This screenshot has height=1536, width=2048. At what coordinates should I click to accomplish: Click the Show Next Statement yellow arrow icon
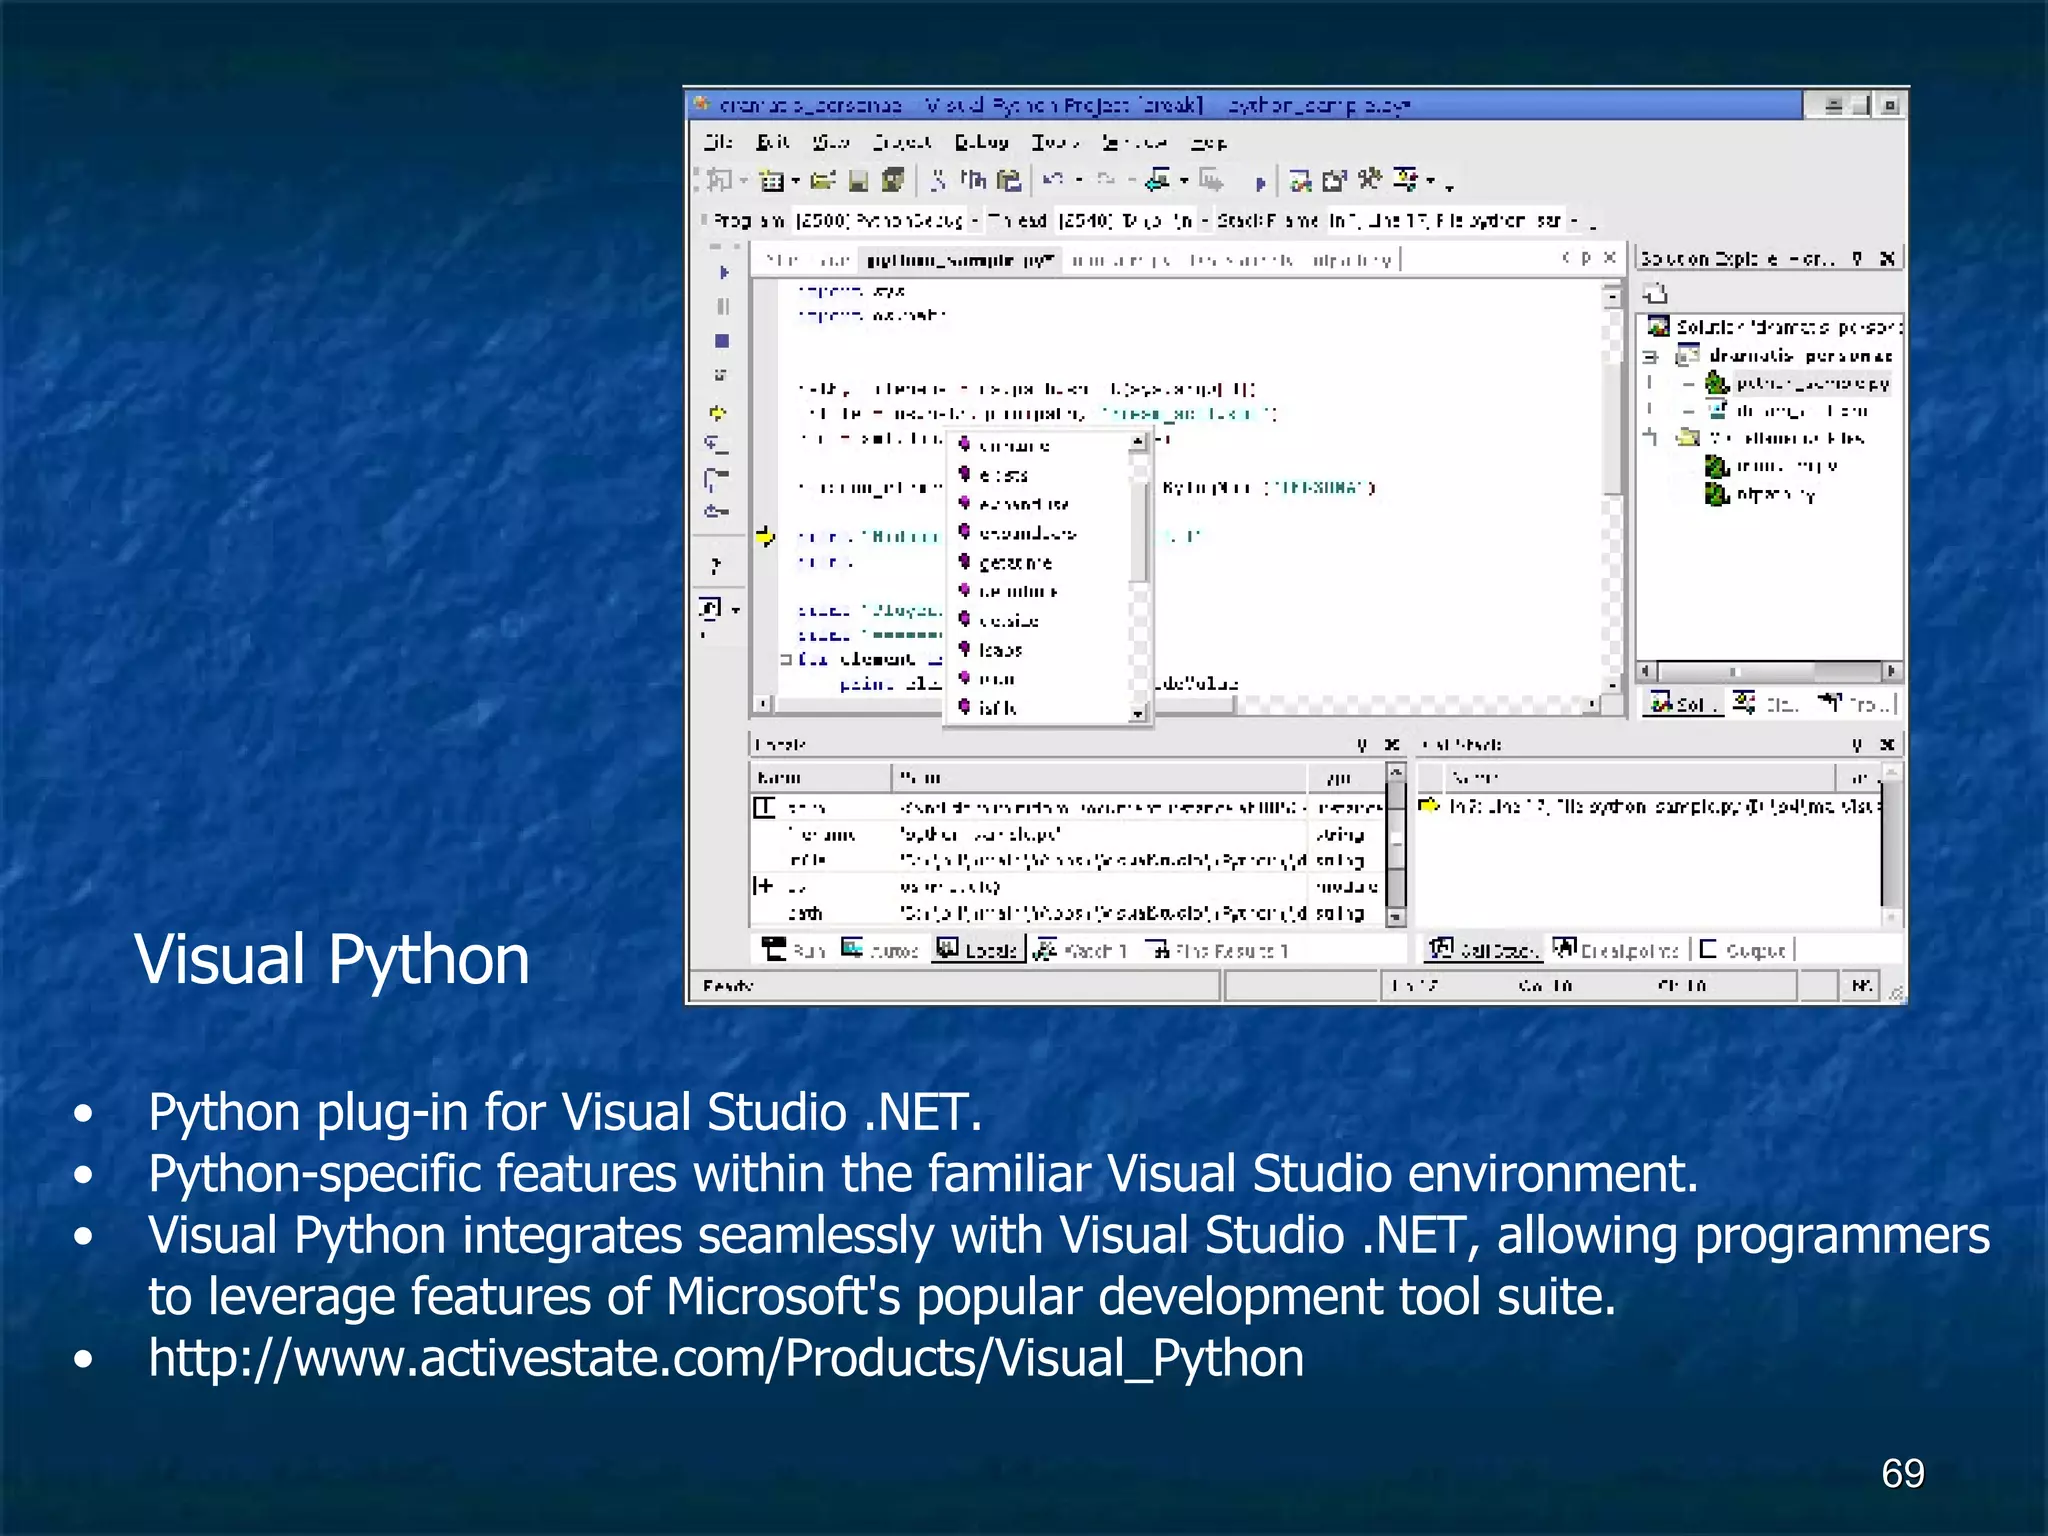718,412
